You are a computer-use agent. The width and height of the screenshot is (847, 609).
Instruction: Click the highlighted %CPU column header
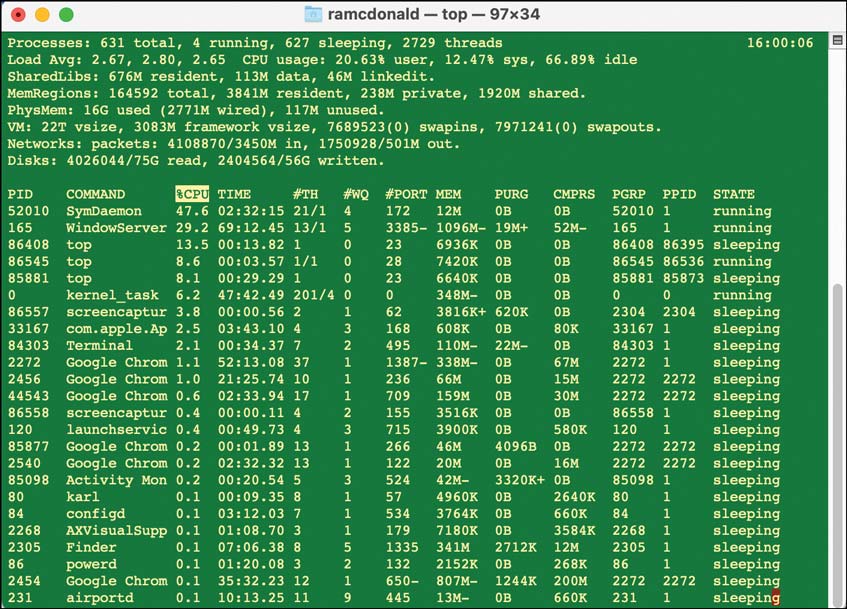(x=192, y=194)
